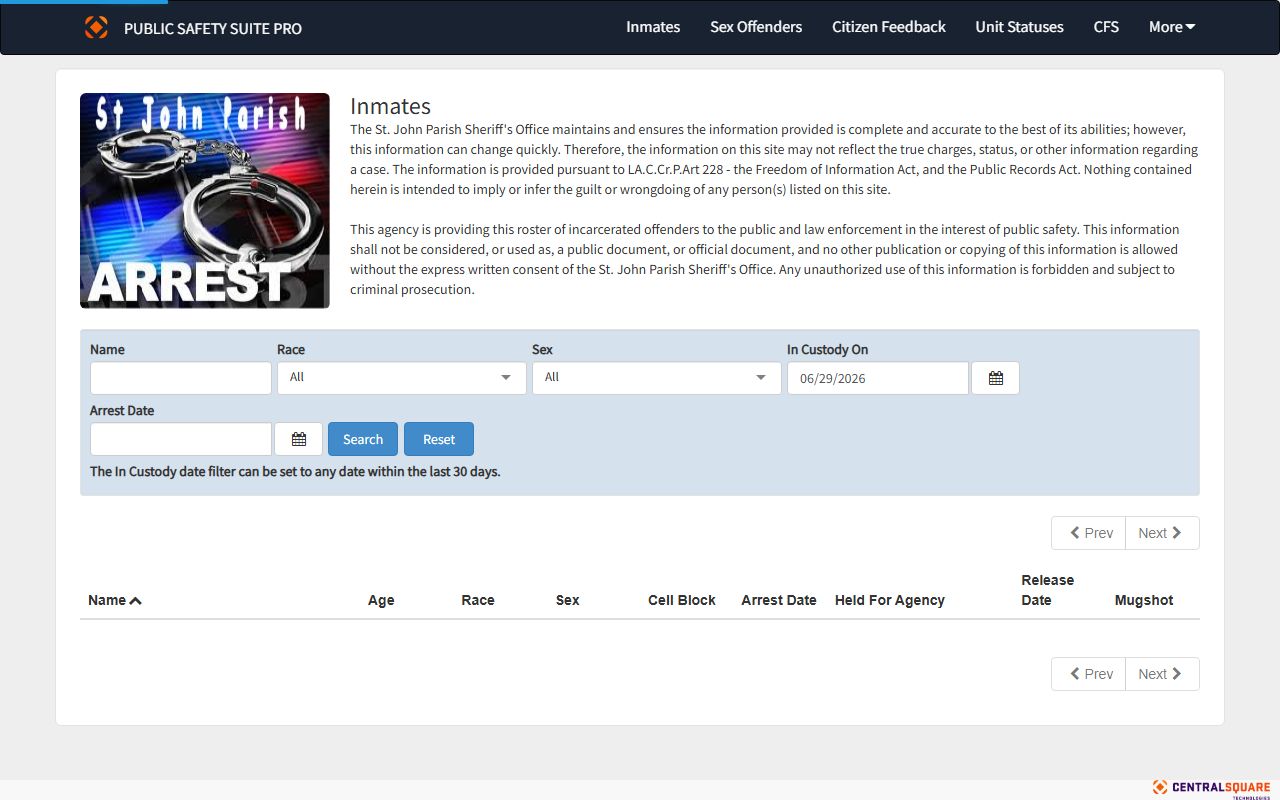The height and width of the screenshot is (800, 1280).
Task: Sort the table by Cell Block
Action: click(x=682, y=600)
